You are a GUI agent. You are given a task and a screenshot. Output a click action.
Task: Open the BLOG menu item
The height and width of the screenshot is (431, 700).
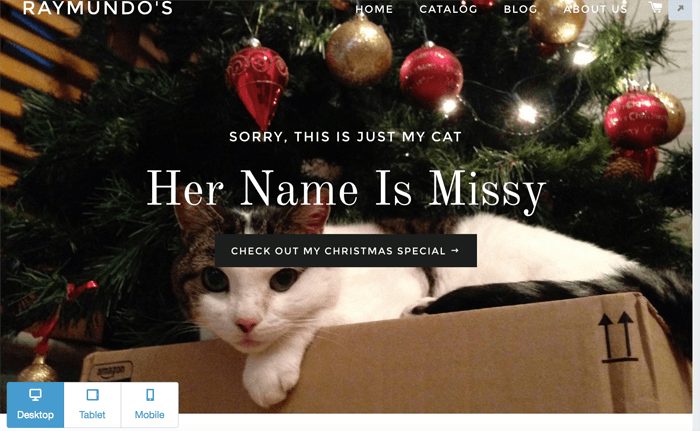(x=520, y=9)
